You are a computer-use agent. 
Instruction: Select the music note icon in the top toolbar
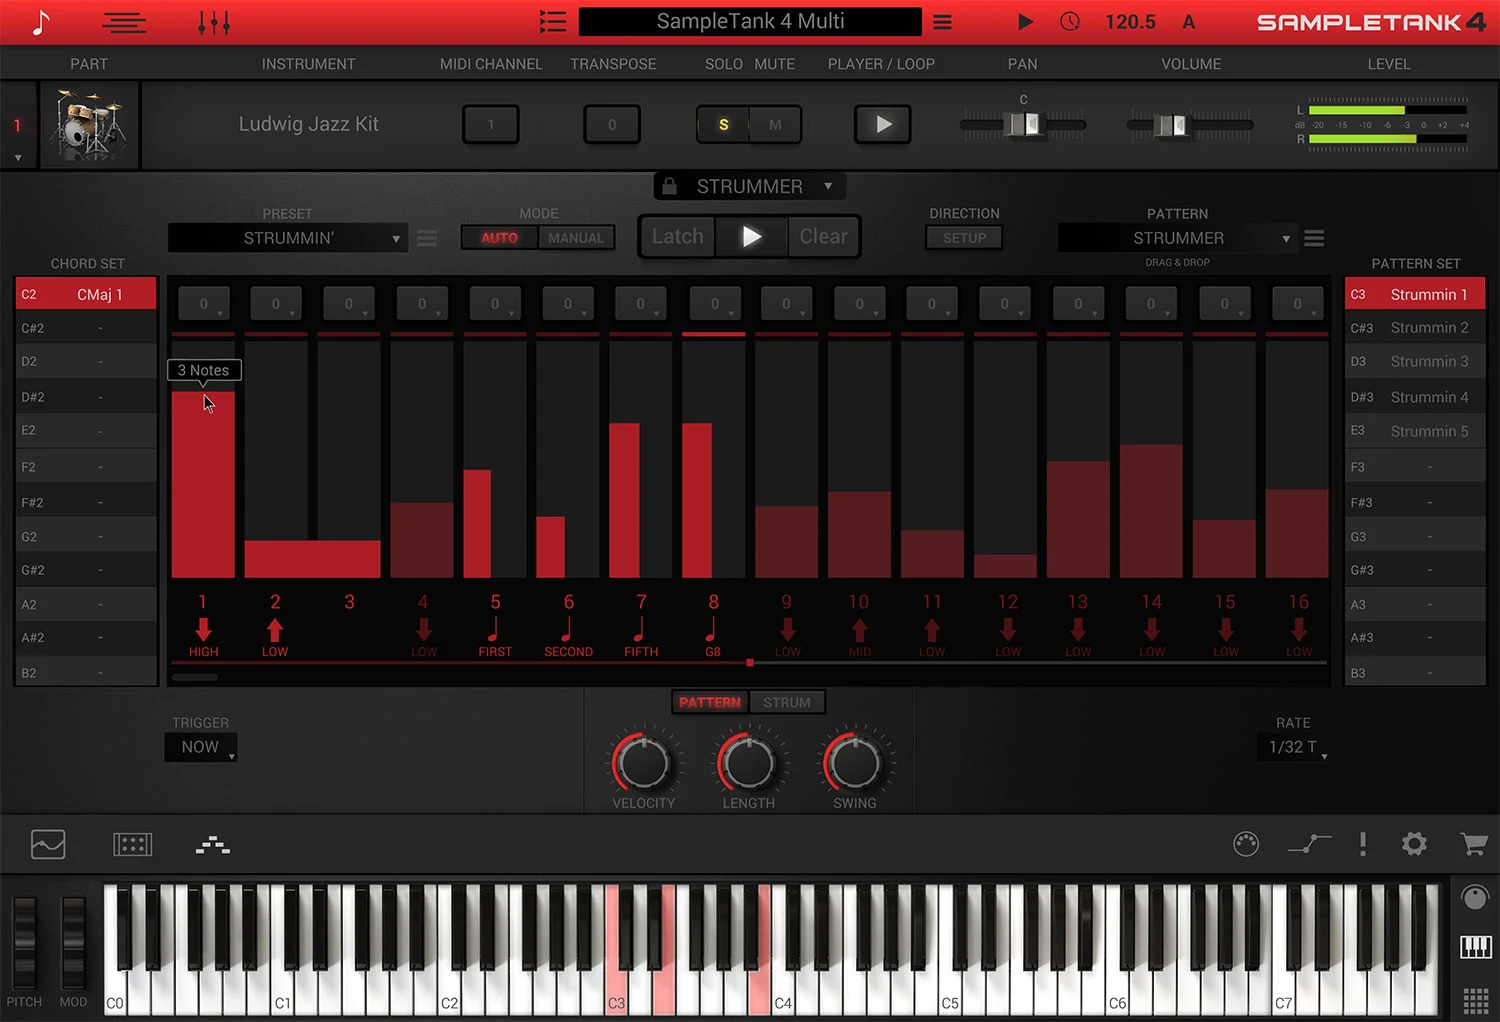pyautogui.click(x=40, y=21)
